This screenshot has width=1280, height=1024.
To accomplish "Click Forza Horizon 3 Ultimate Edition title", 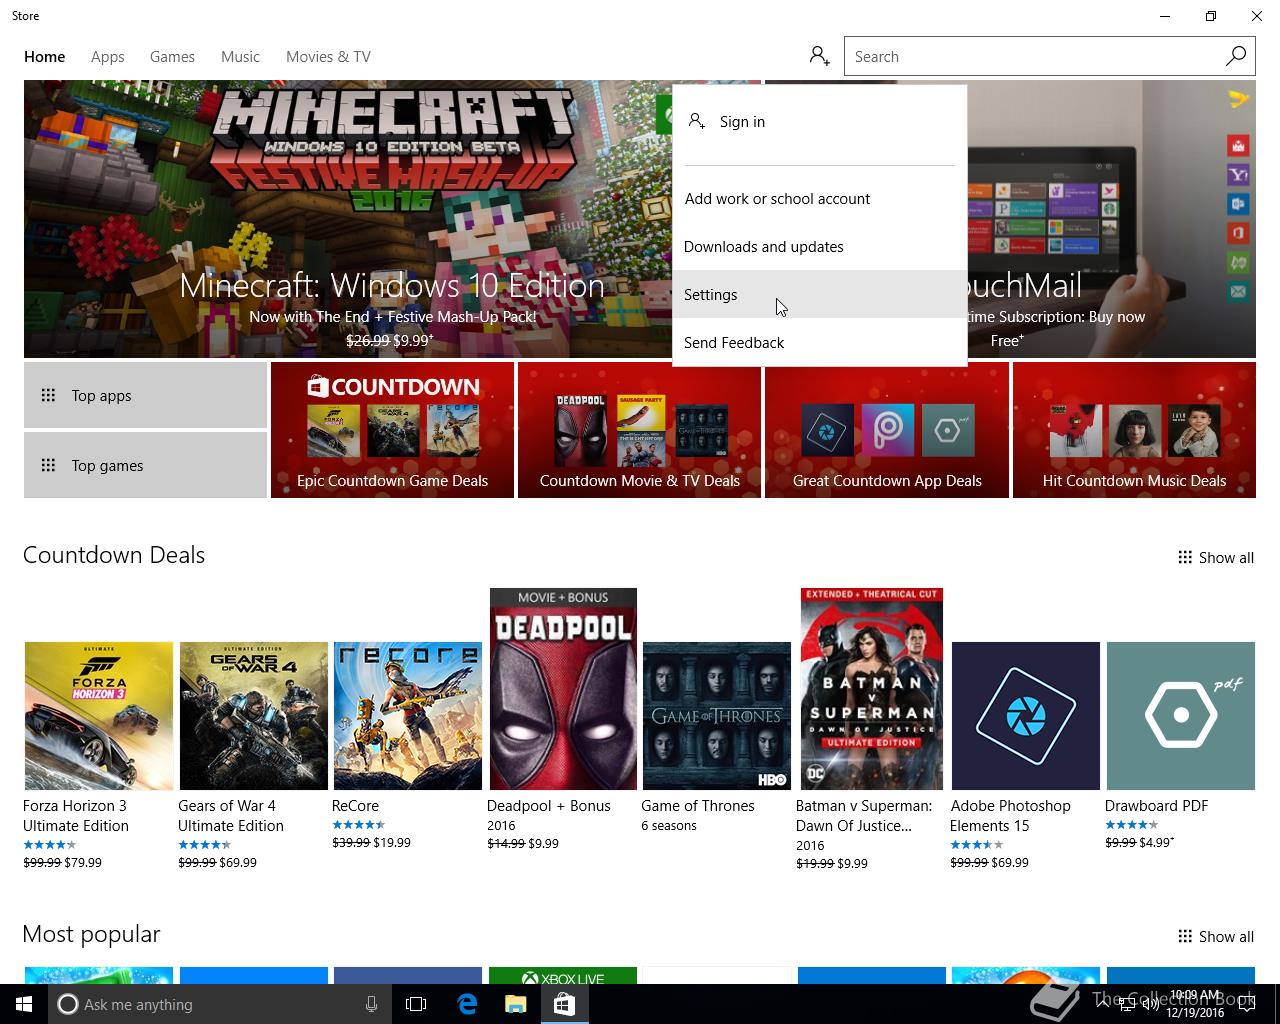I will point(76,815).
